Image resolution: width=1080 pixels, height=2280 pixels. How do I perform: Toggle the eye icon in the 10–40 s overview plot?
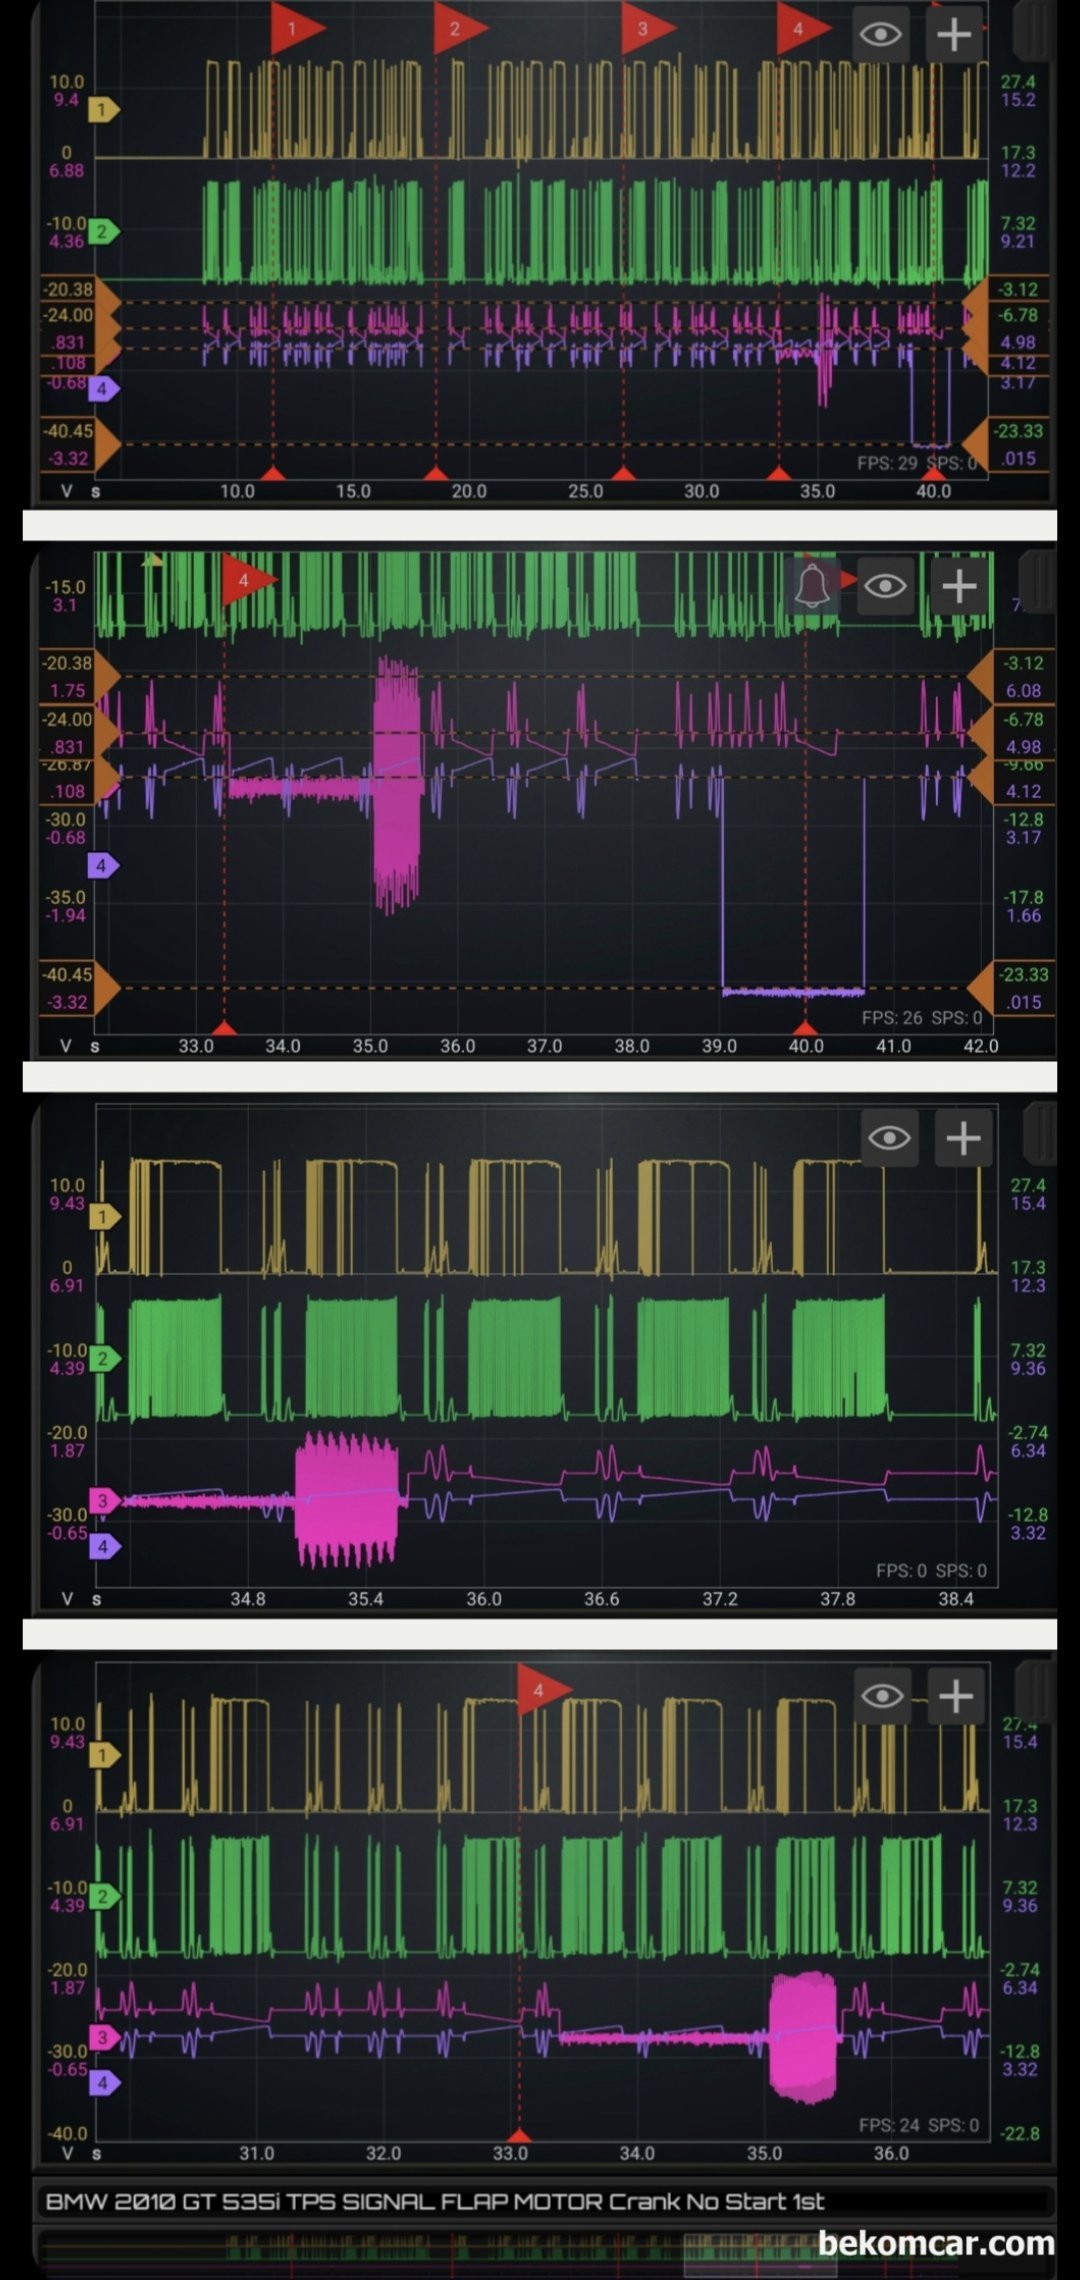[x=880, y=35]
